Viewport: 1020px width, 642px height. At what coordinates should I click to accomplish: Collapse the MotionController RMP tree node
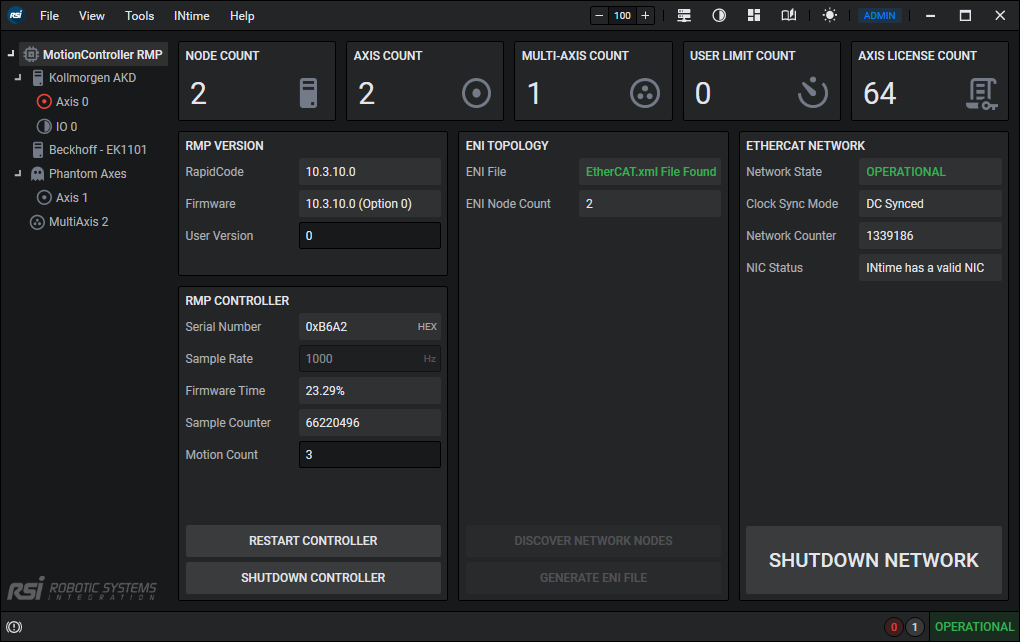10,54
